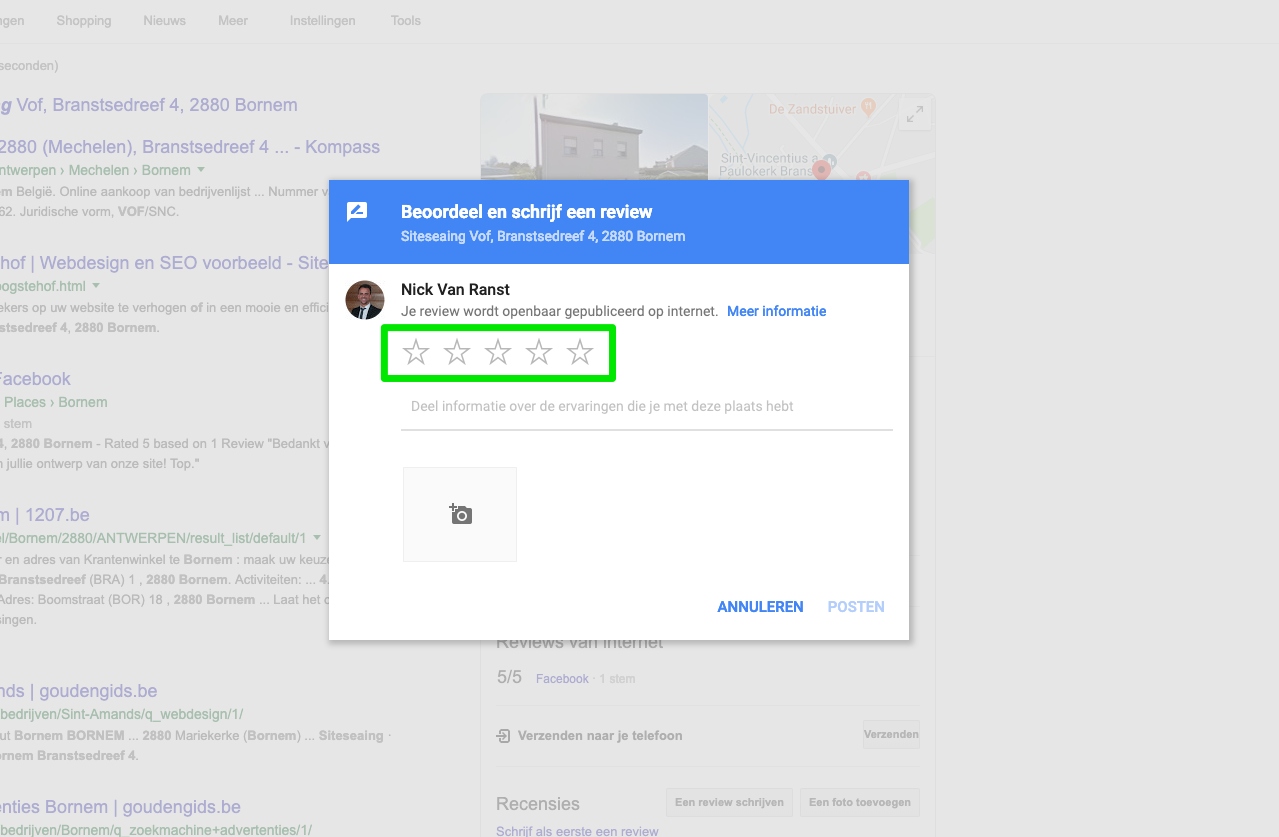Viewport: 1279px width, 837px height.
Task: Click Een review schrijven button
Action: (x=730, y=802)
